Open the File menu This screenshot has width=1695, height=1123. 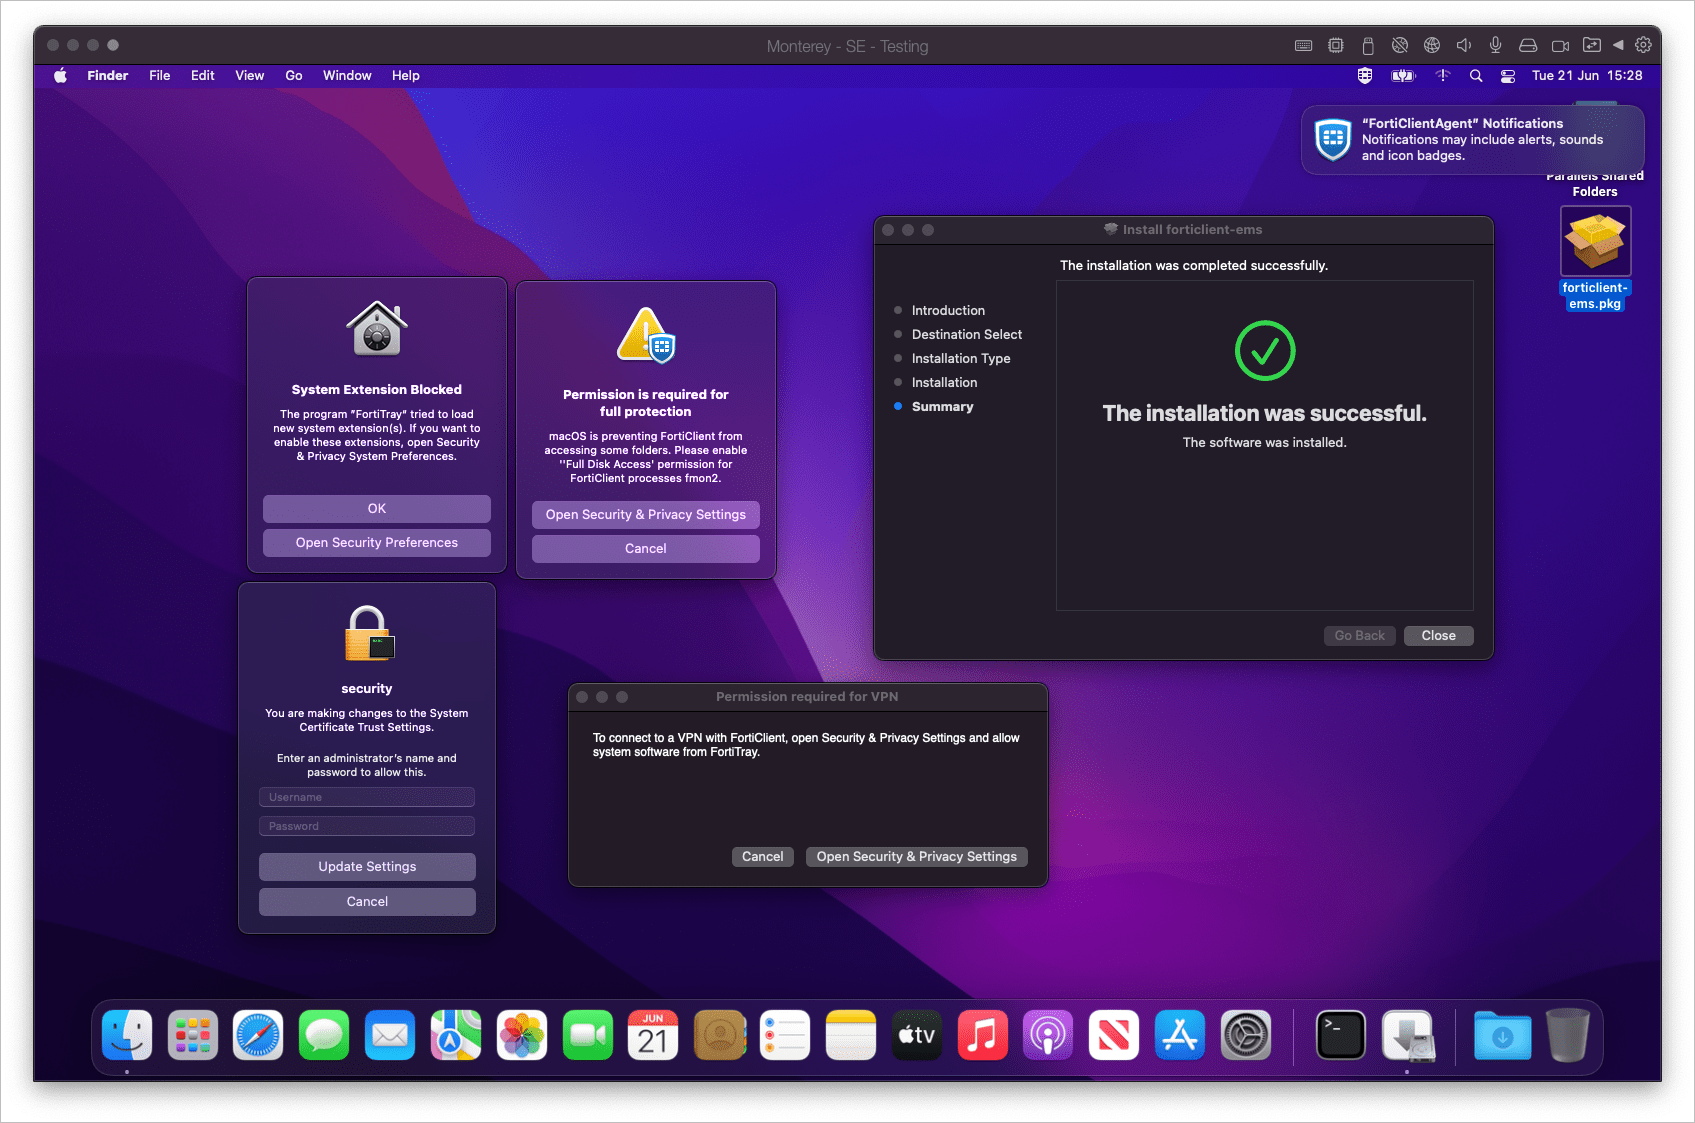coord(160,76)
